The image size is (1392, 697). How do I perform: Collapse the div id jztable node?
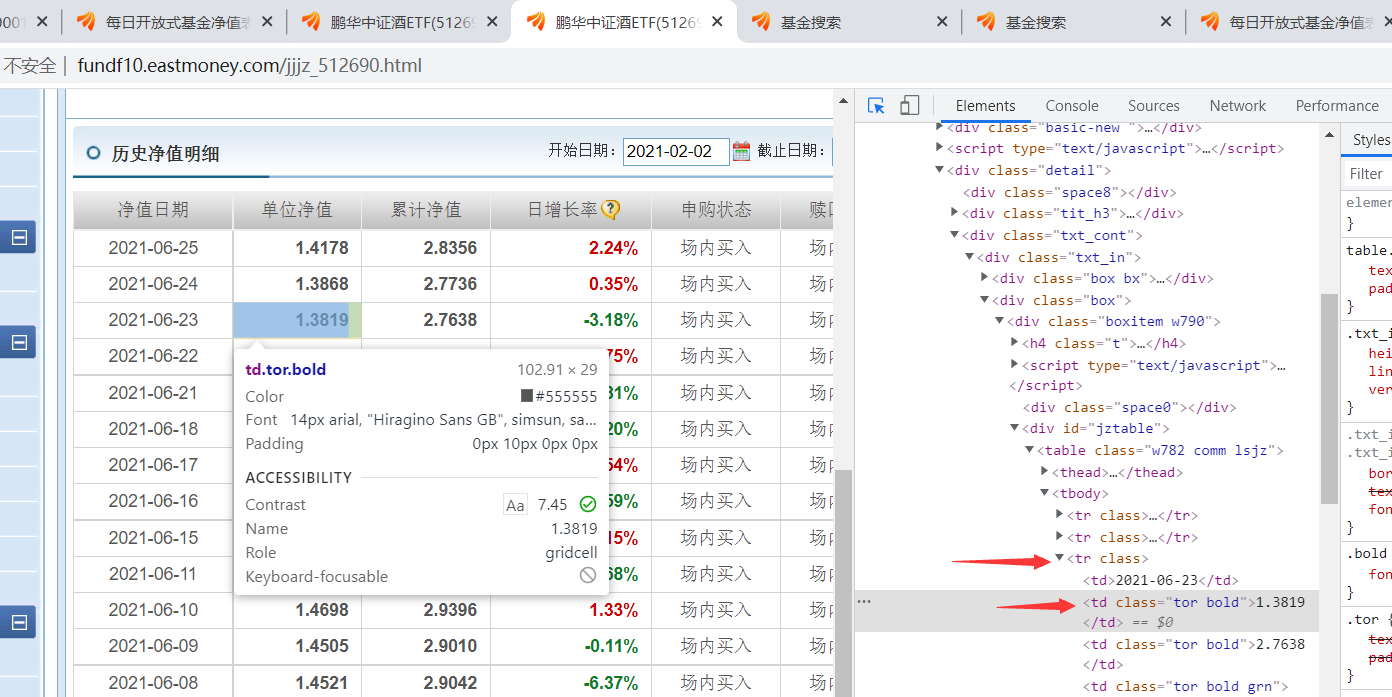click(x=1015, y=429)
